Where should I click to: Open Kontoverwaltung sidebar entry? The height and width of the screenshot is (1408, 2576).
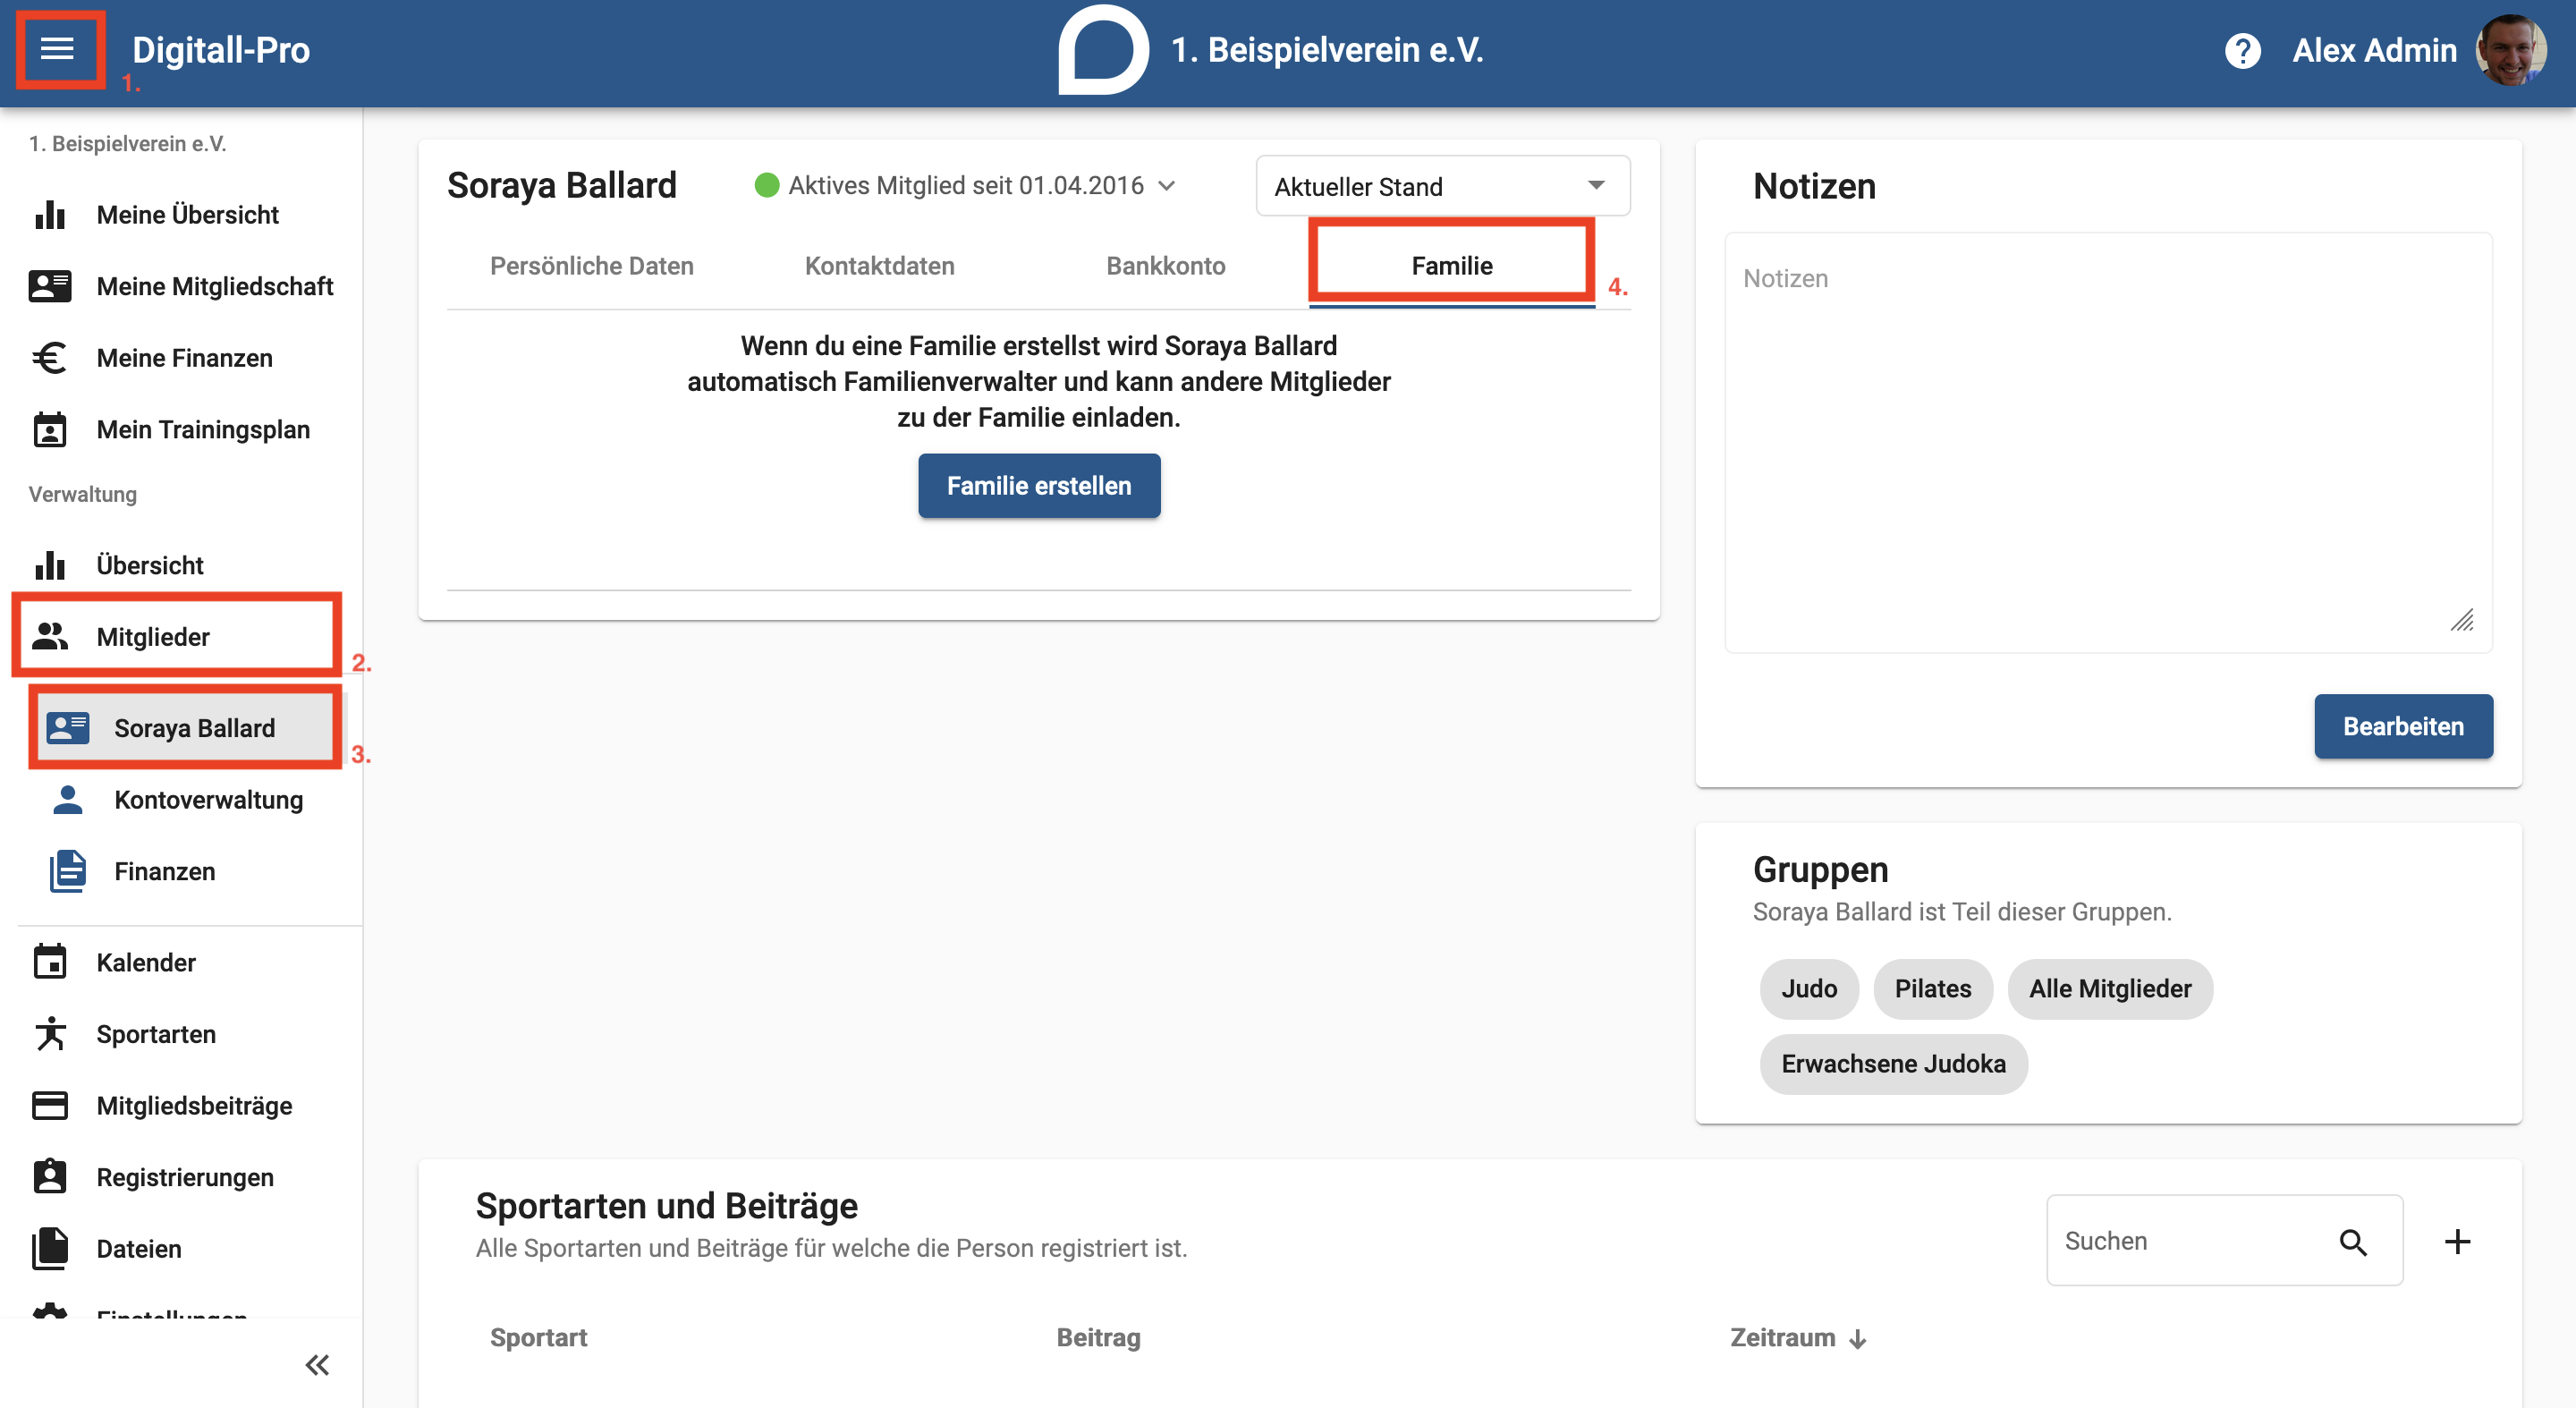[x=190, y=799]
